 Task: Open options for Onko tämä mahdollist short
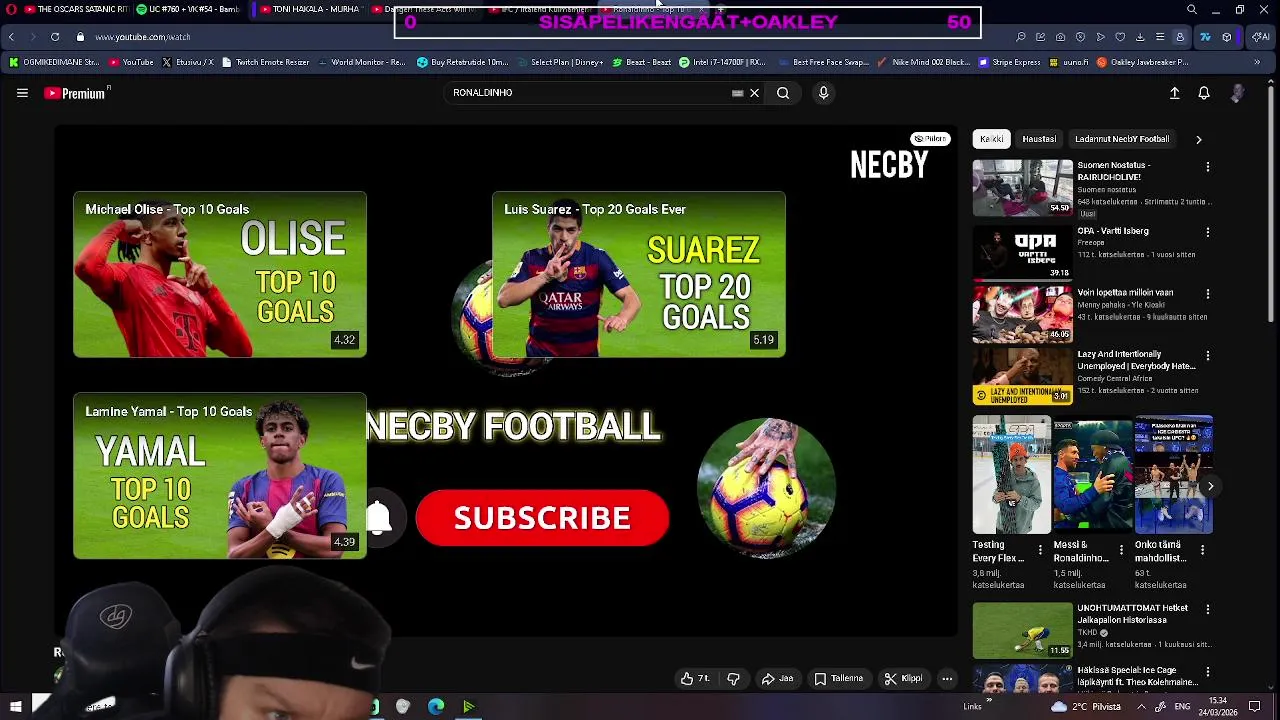(x=1202, y=550)
